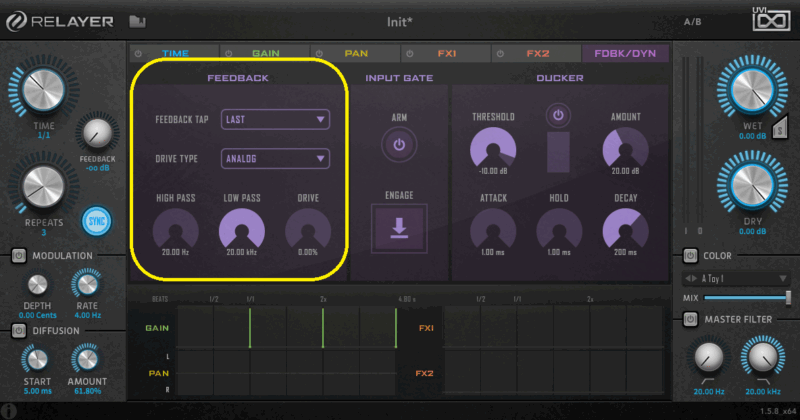The width and height of the screenshot is (800, 420).
Task: Click the round SYNC button
Action: [96, 220]
